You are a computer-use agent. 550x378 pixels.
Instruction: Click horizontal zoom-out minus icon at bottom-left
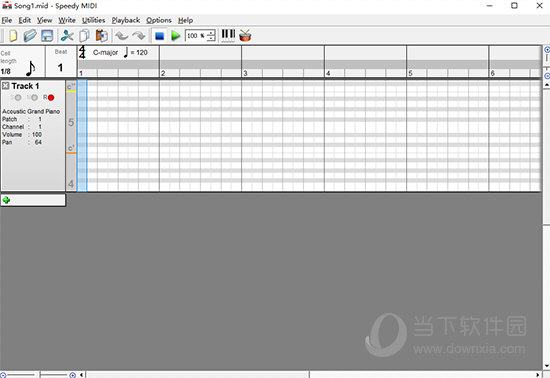click(x=2, y=375)
